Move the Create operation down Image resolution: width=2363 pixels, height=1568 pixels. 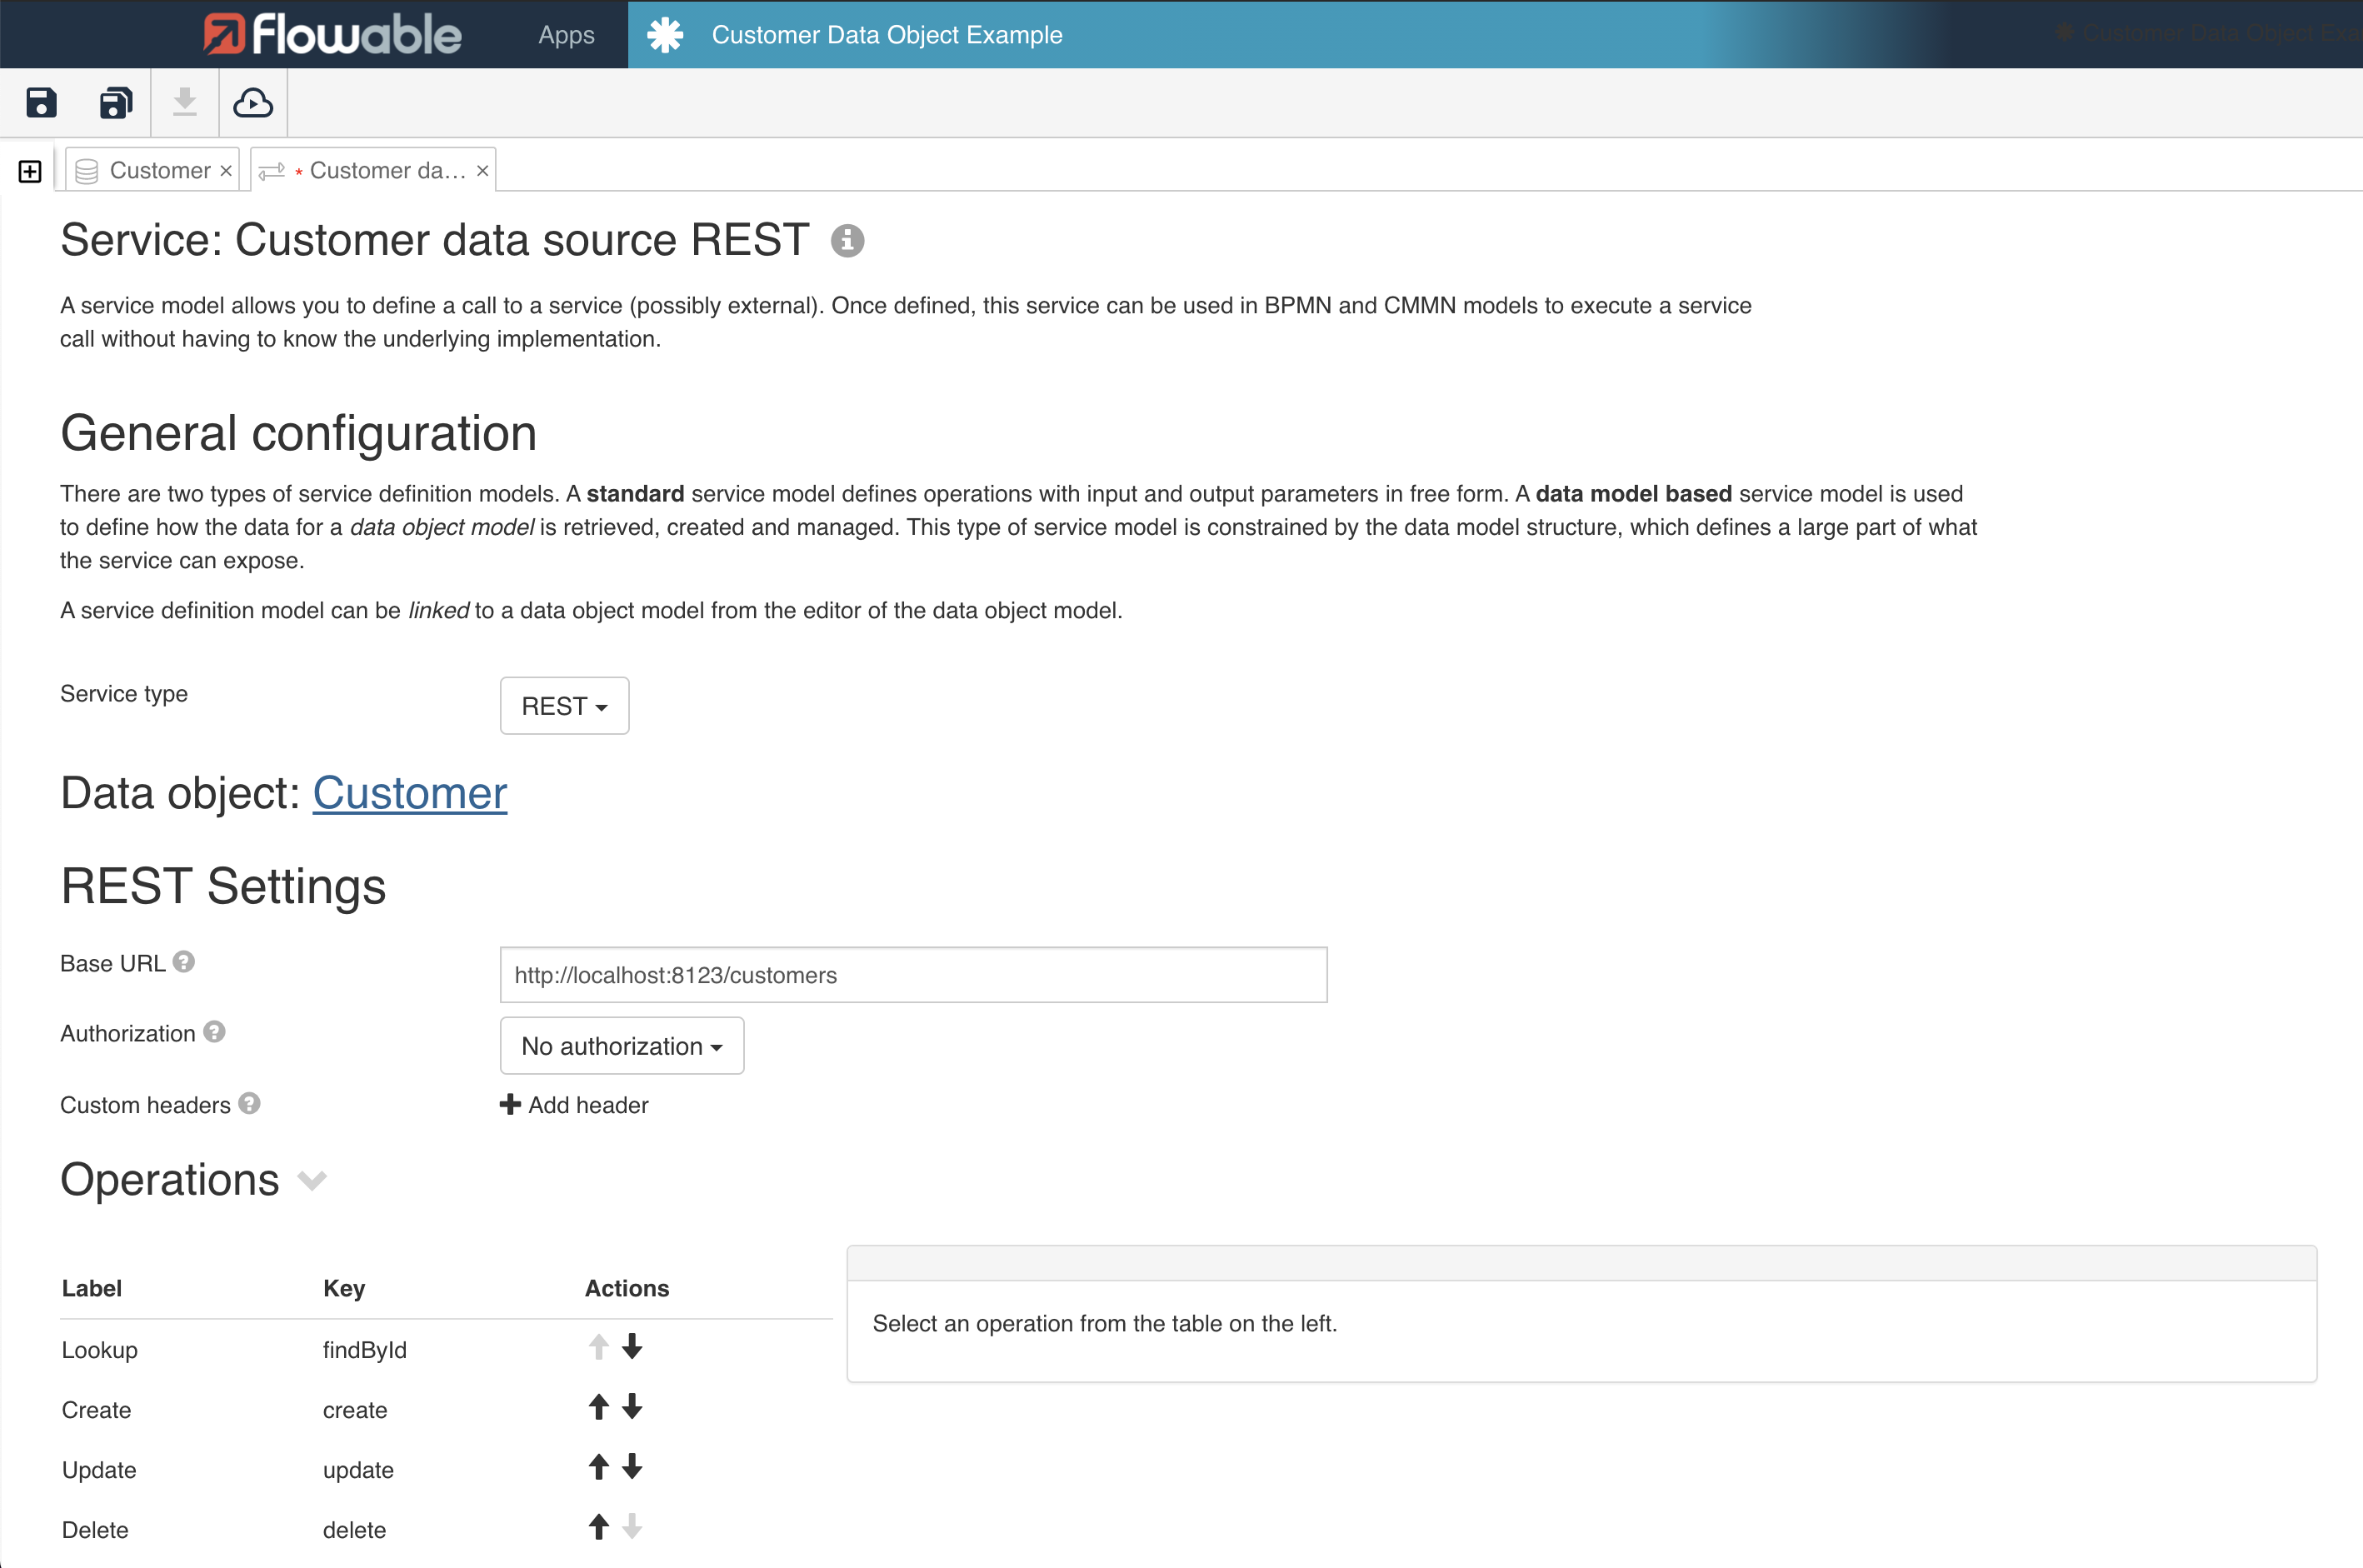tap(632, 1407)
